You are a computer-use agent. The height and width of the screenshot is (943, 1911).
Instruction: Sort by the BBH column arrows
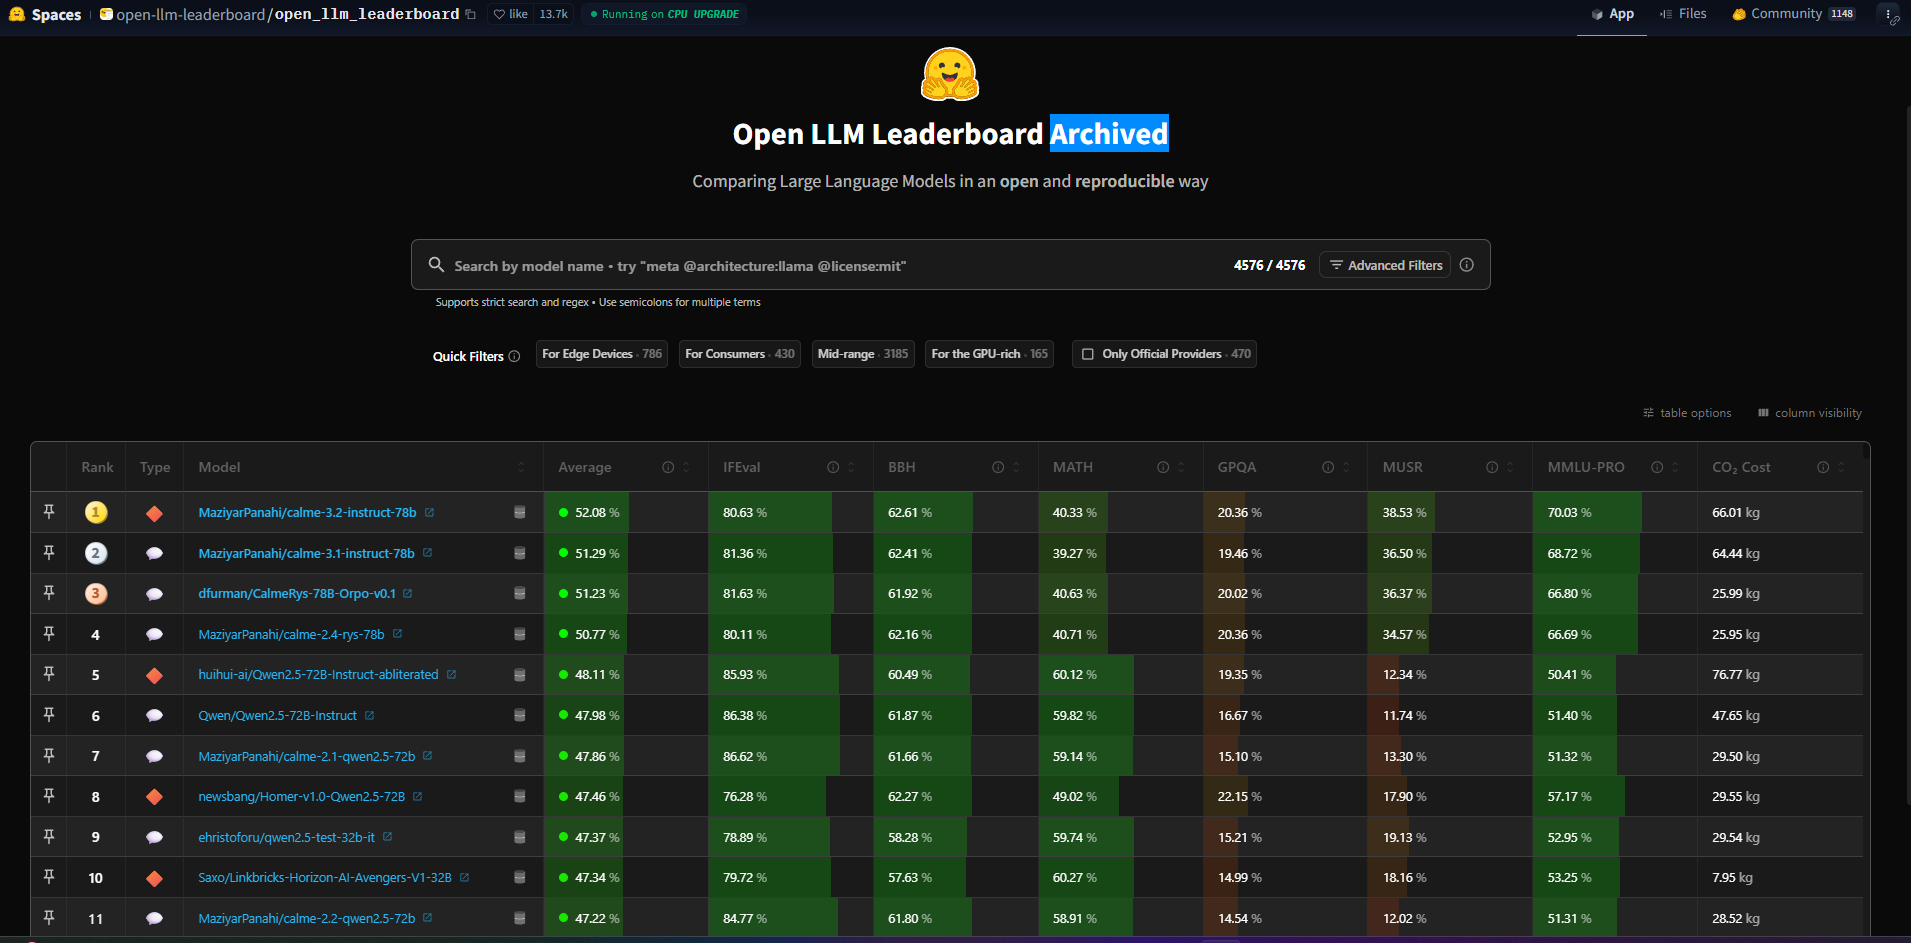tap(1016, 467)
